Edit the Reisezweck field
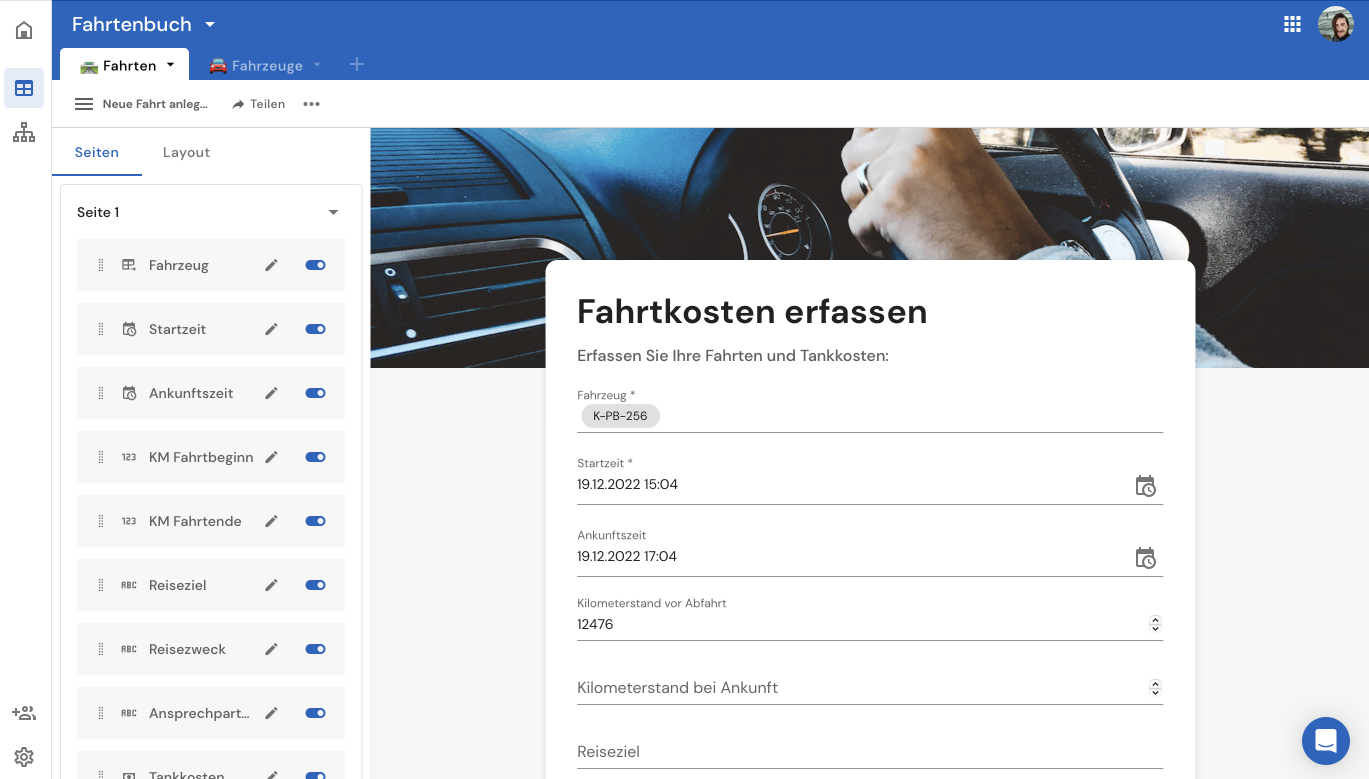Screen dimensions: 1369x779 (x=271, y=649)
